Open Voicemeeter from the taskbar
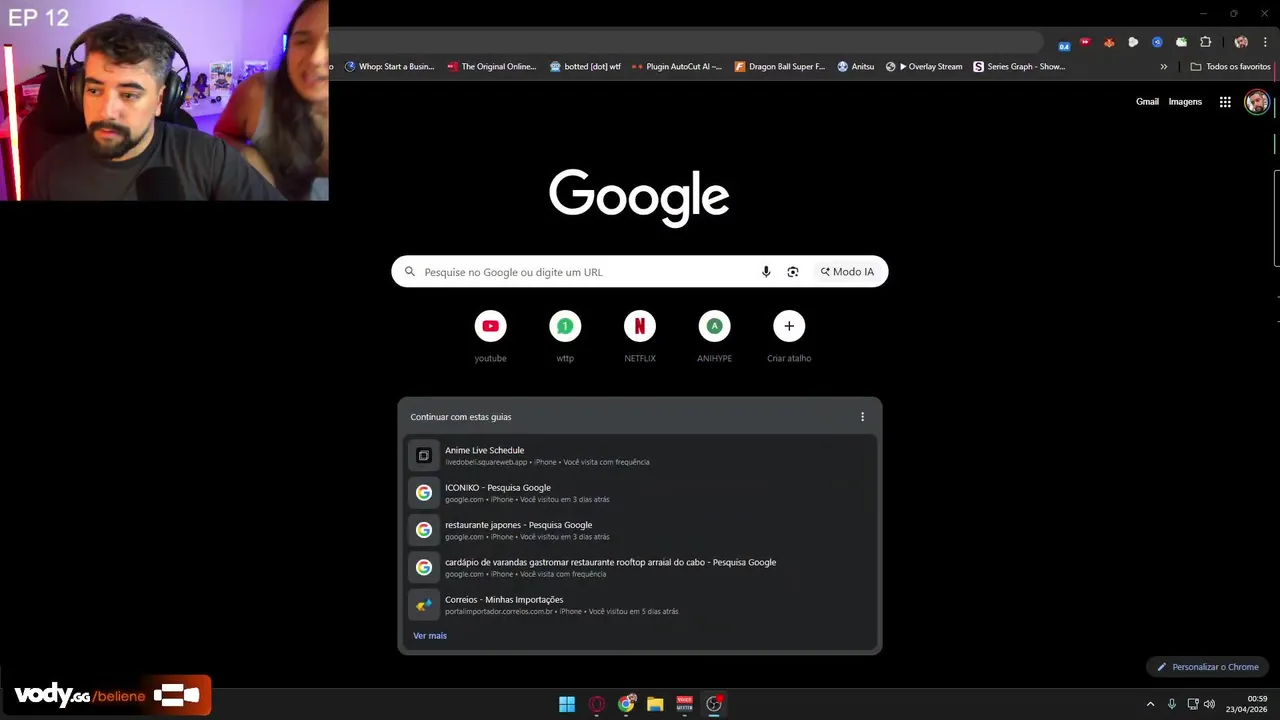 pos(685,704)
